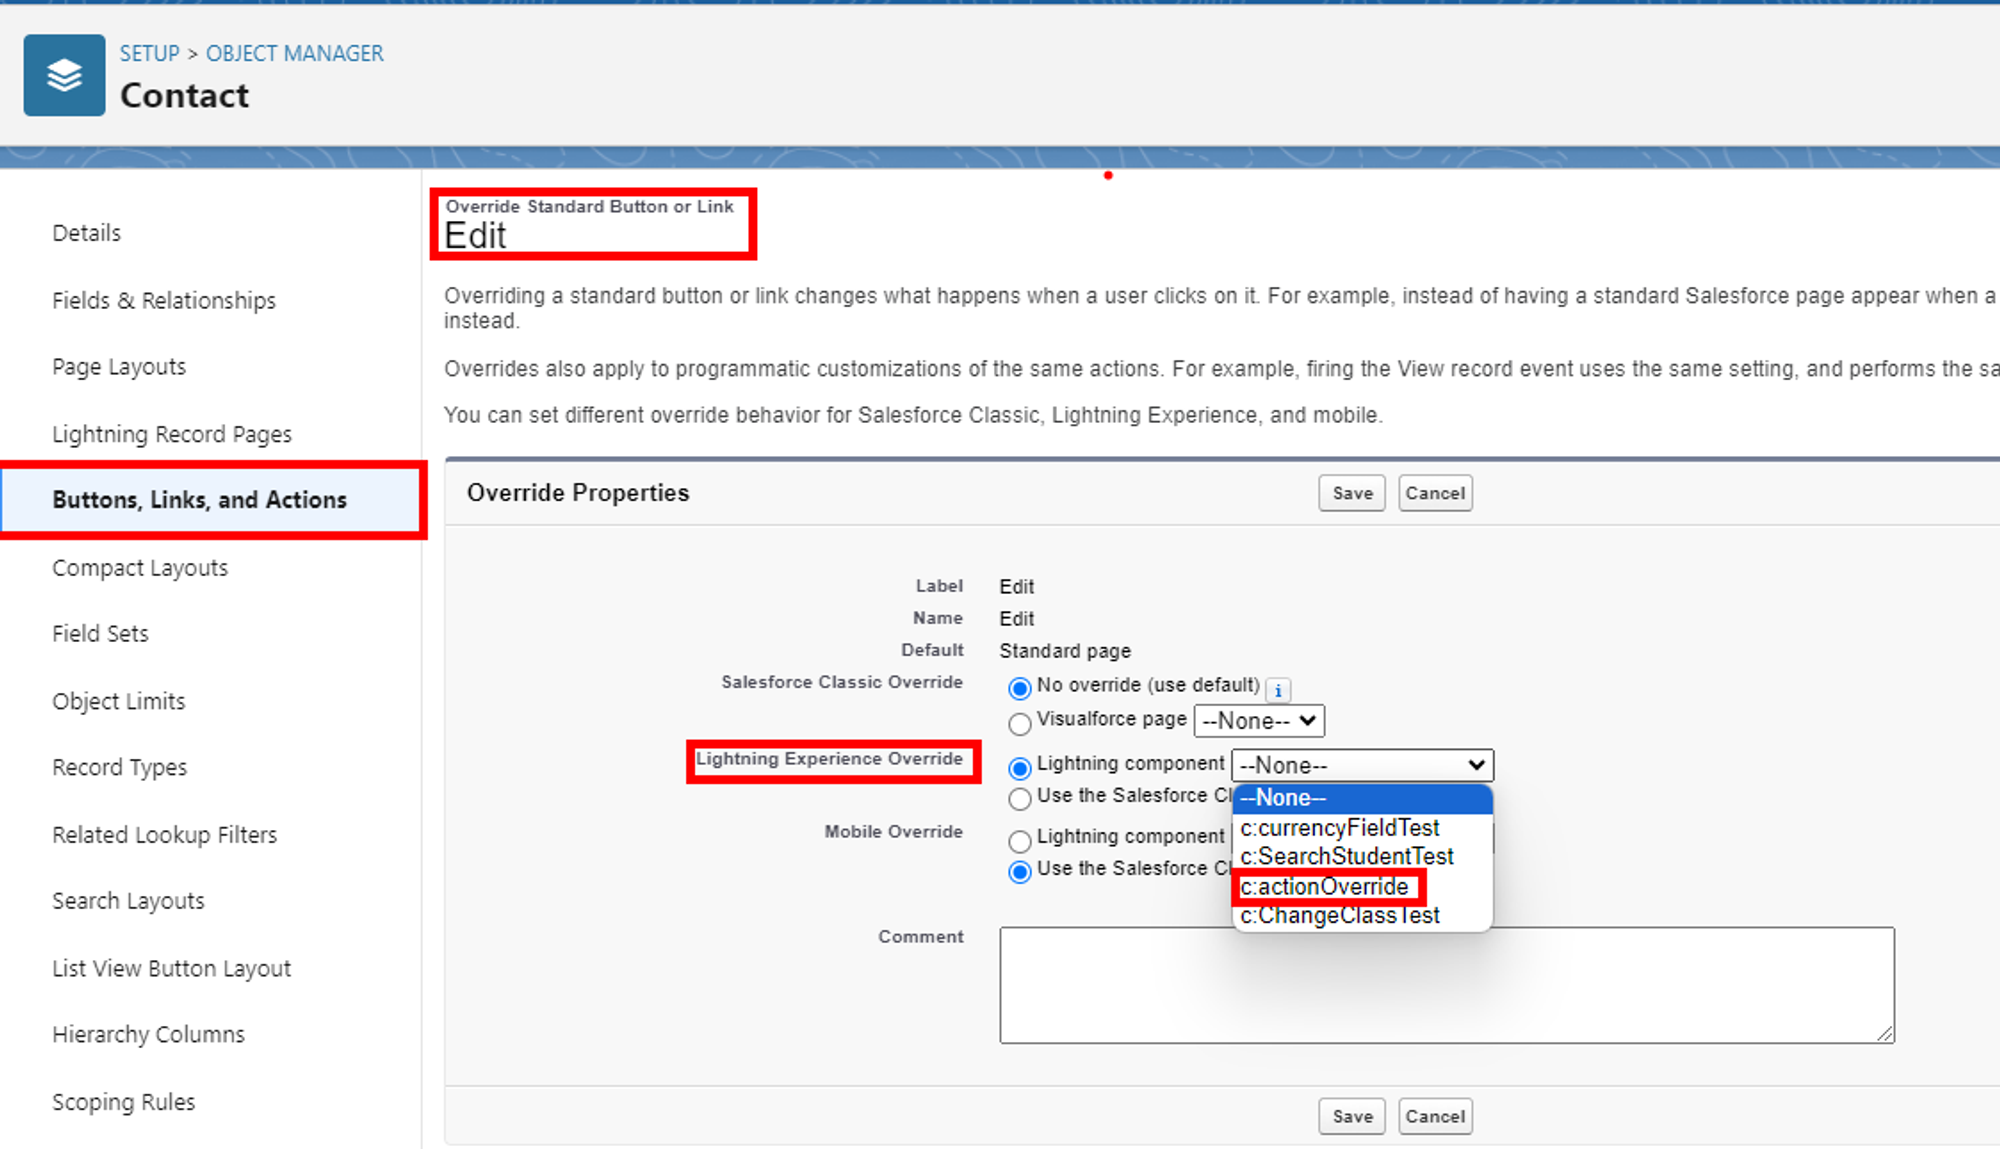The height and width of the screenshot is (1149, 2000).
Task: Click the Override Properties heading
Action: pos(578,493)
